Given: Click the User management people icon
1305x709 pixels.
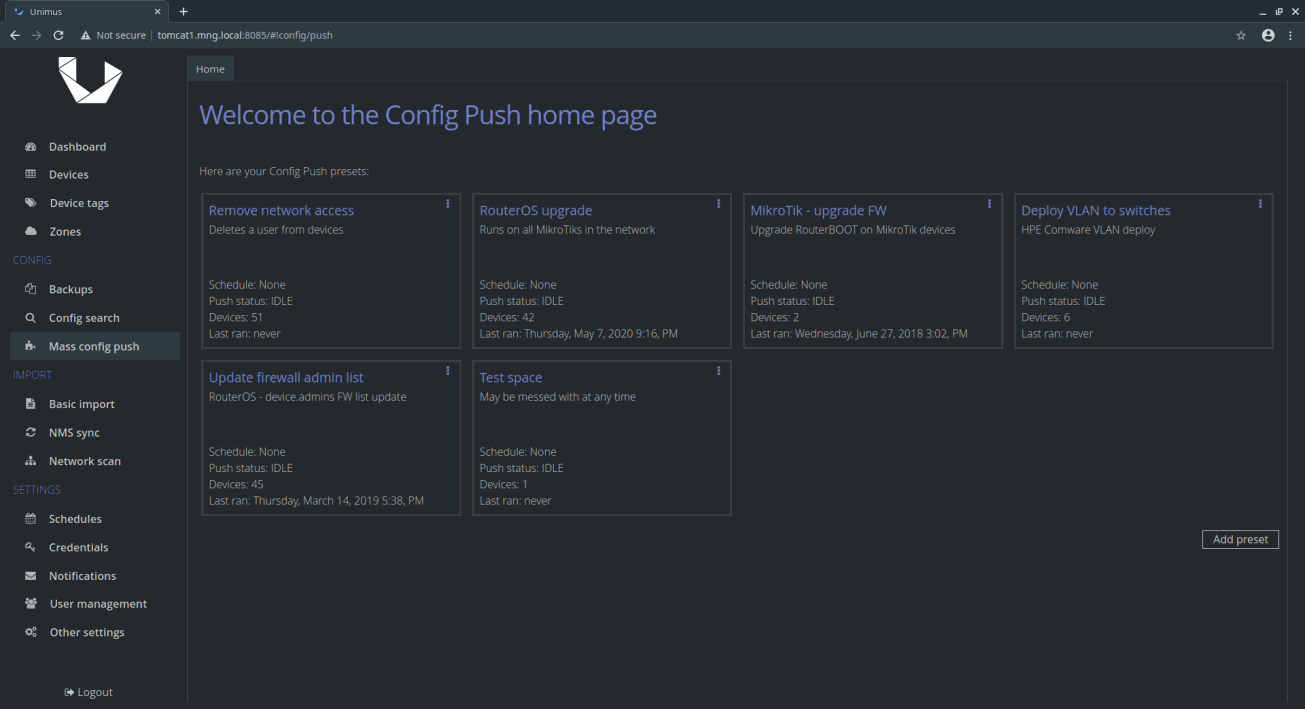Looking at the screenshot, I should pyautogui.click(x=30, y=604).
